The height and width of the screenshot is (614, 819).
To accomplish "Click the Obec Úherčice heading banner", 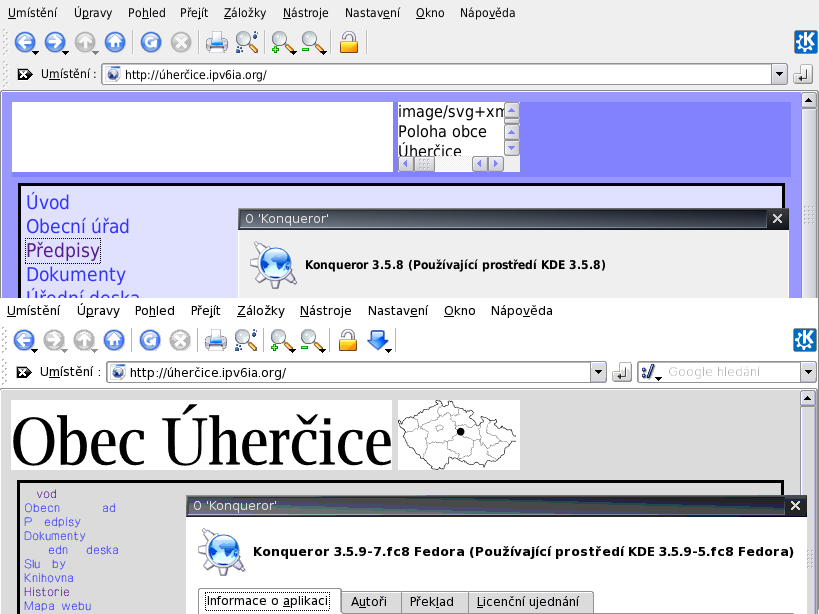I will coord(202,435).
